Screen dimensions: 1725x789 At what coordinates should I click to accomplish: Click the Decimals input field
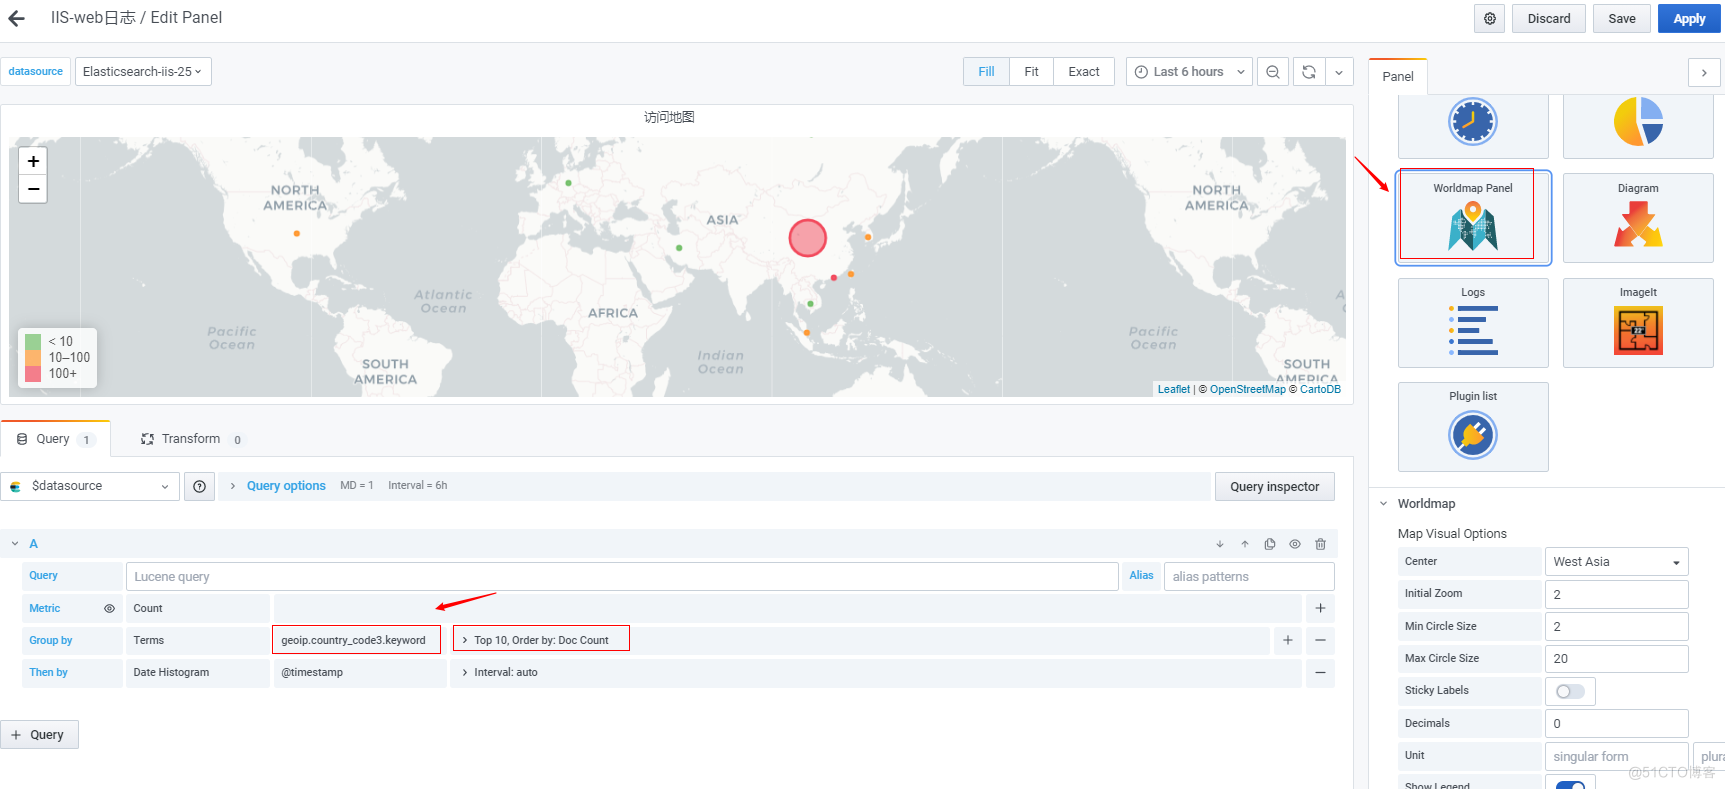pyautogui.click(x=1616, y=723)
